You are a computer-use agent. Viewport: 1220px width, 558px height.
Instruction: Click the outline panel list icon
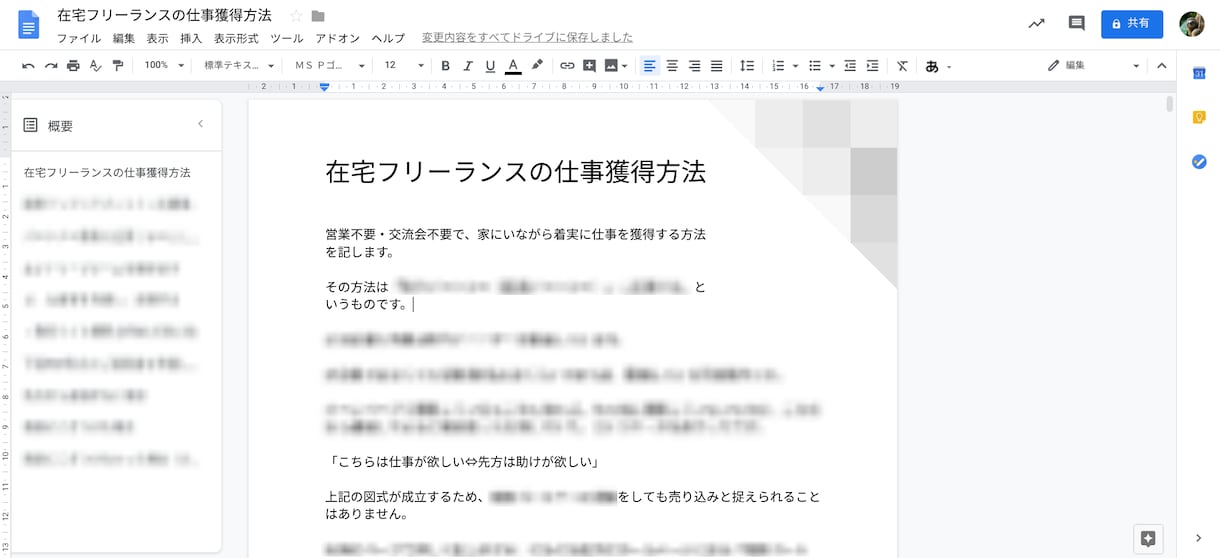click(30, 125)
